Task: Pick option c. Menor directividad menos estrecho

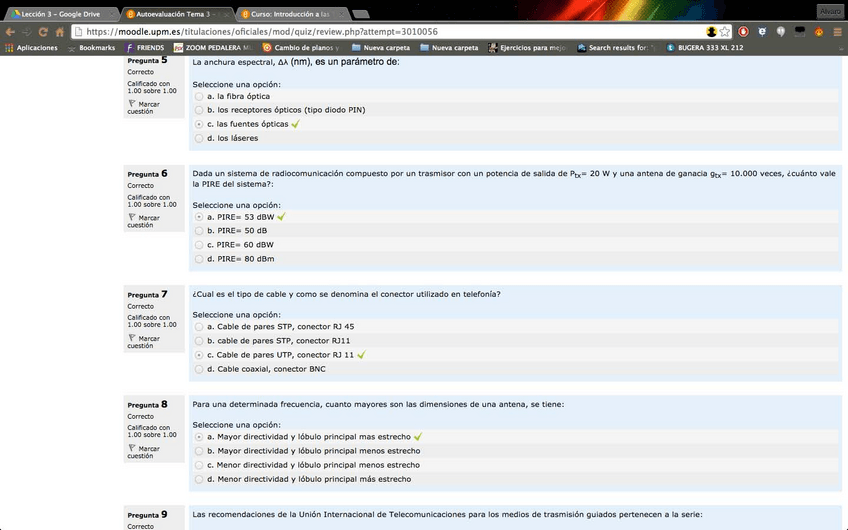Action: tap(199, 465)
